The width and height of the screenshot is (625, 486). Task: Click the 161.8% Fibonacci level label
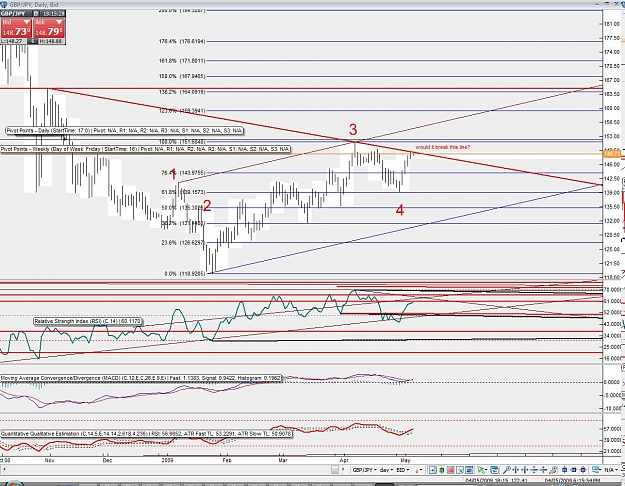182,61
